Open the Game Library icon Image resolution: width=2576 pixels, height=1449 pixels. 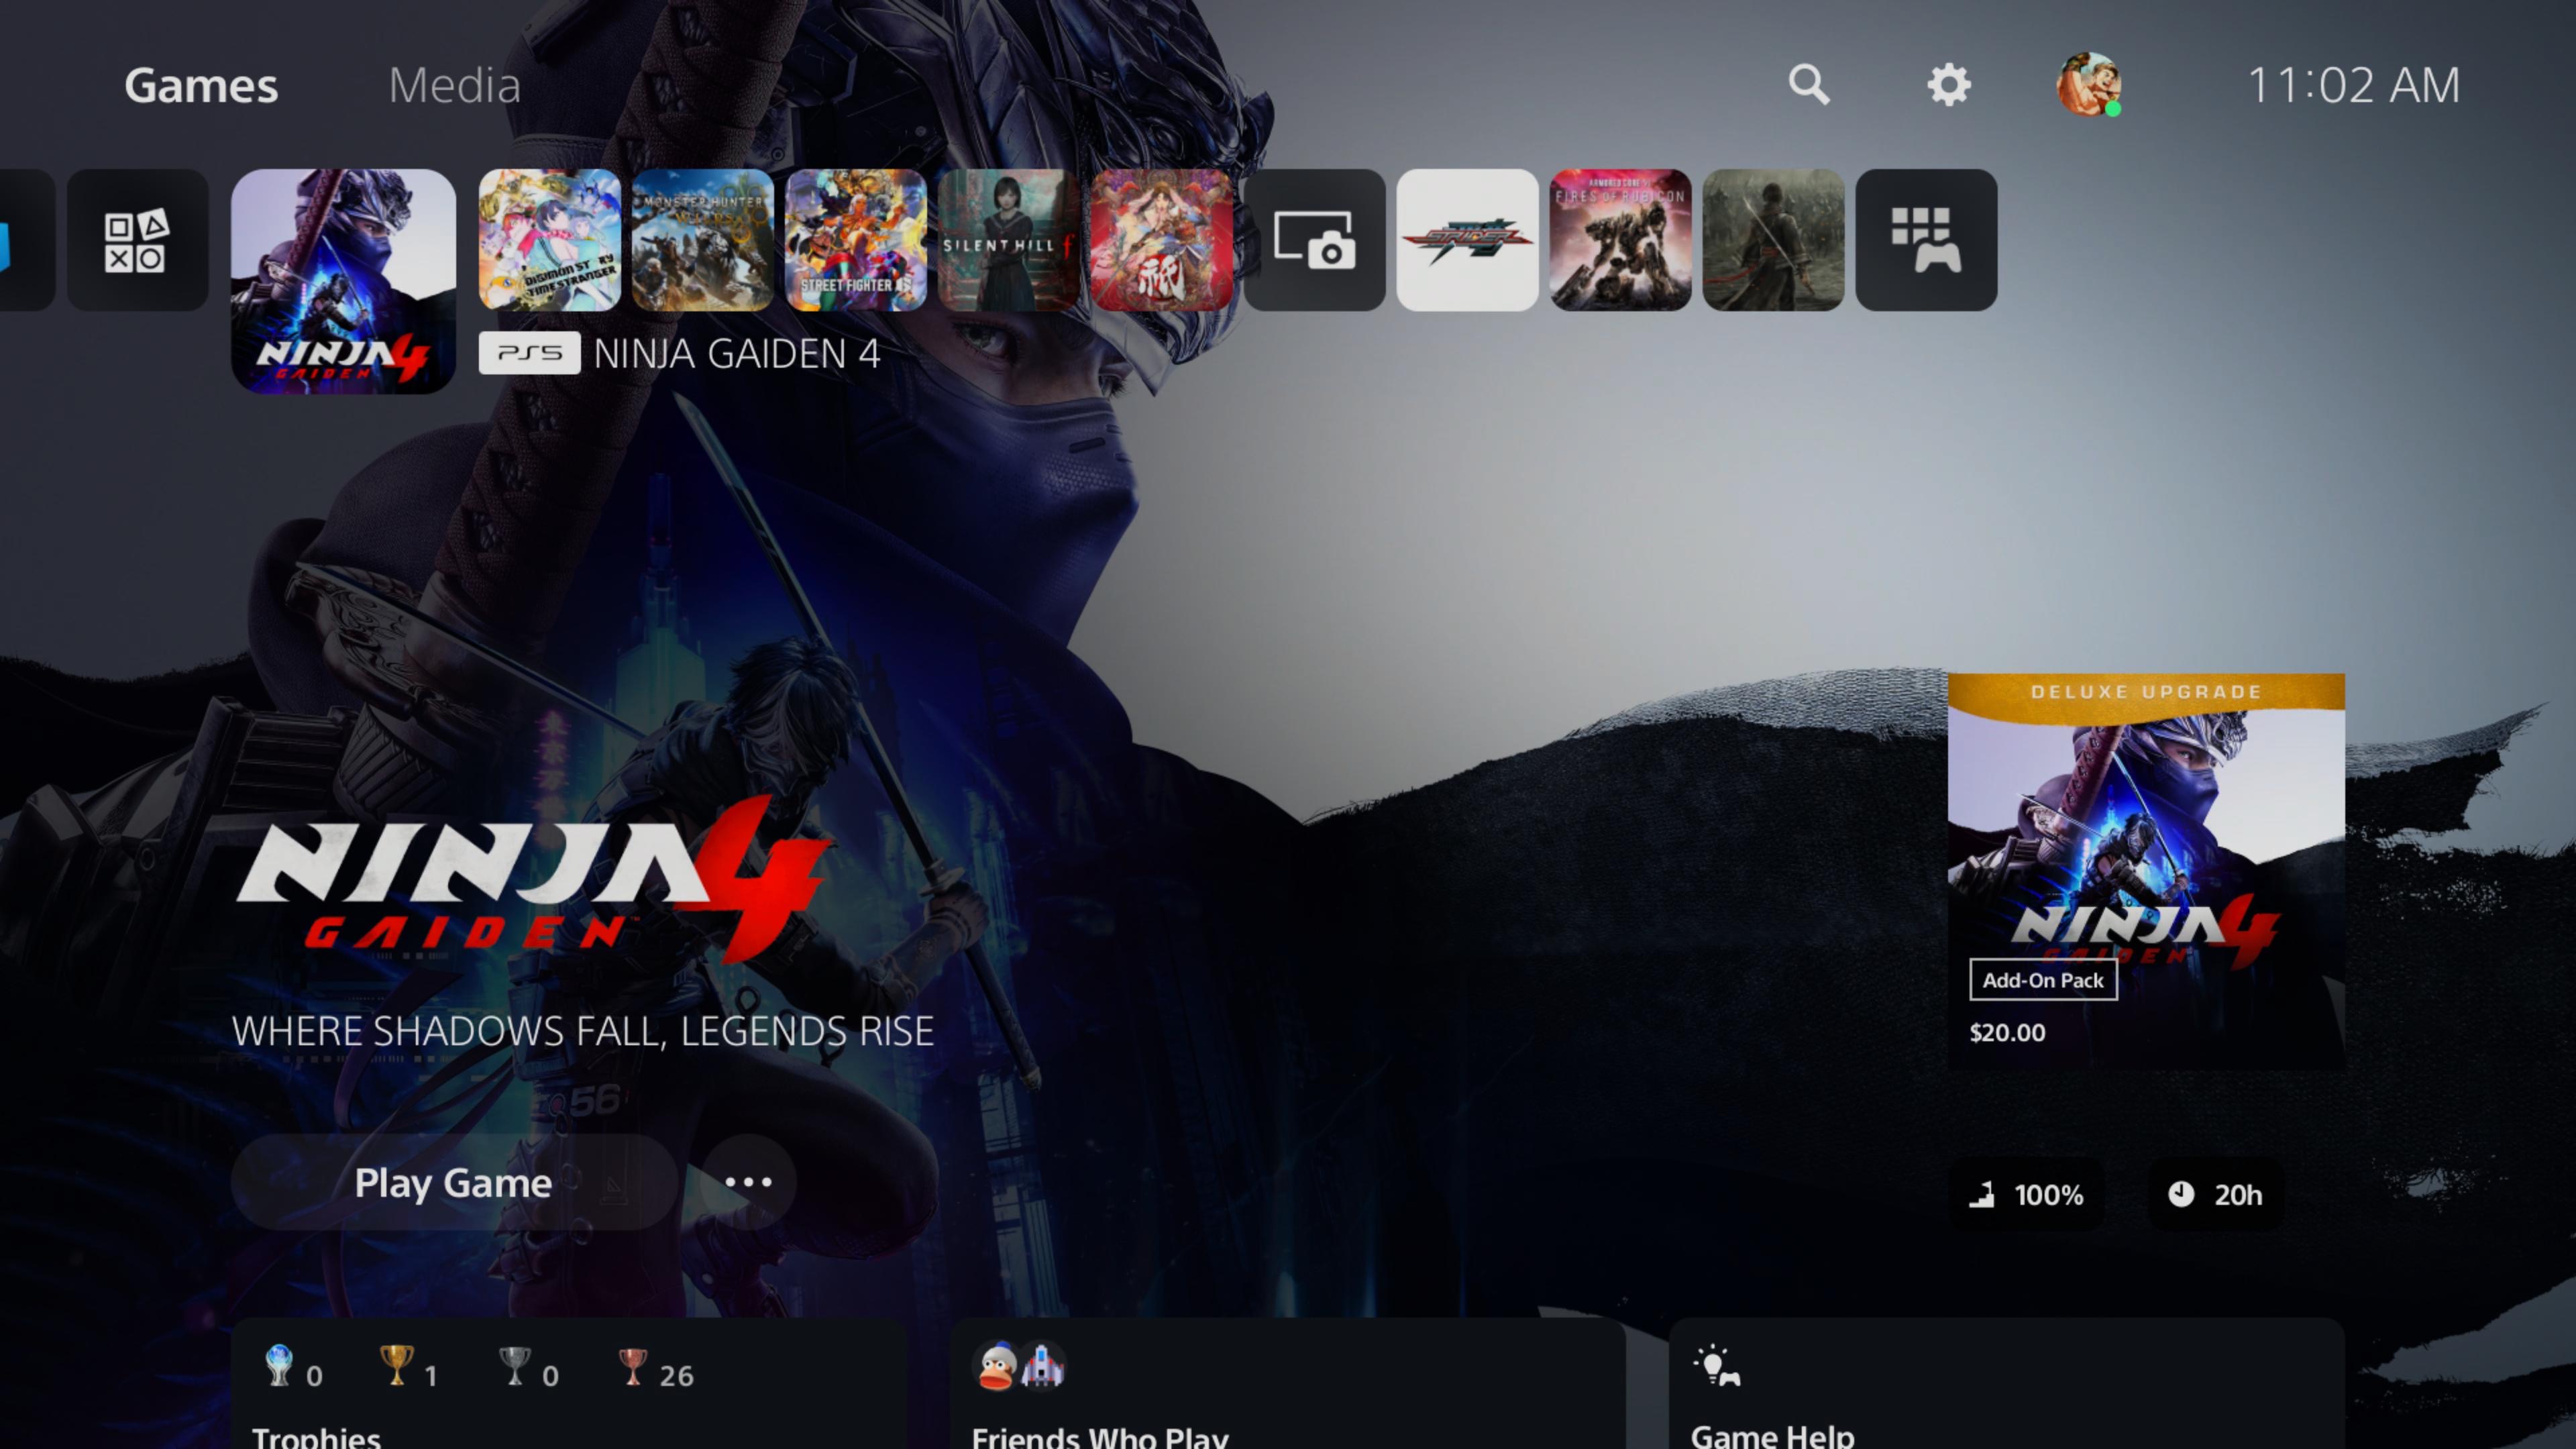(x=1926, y=240)
